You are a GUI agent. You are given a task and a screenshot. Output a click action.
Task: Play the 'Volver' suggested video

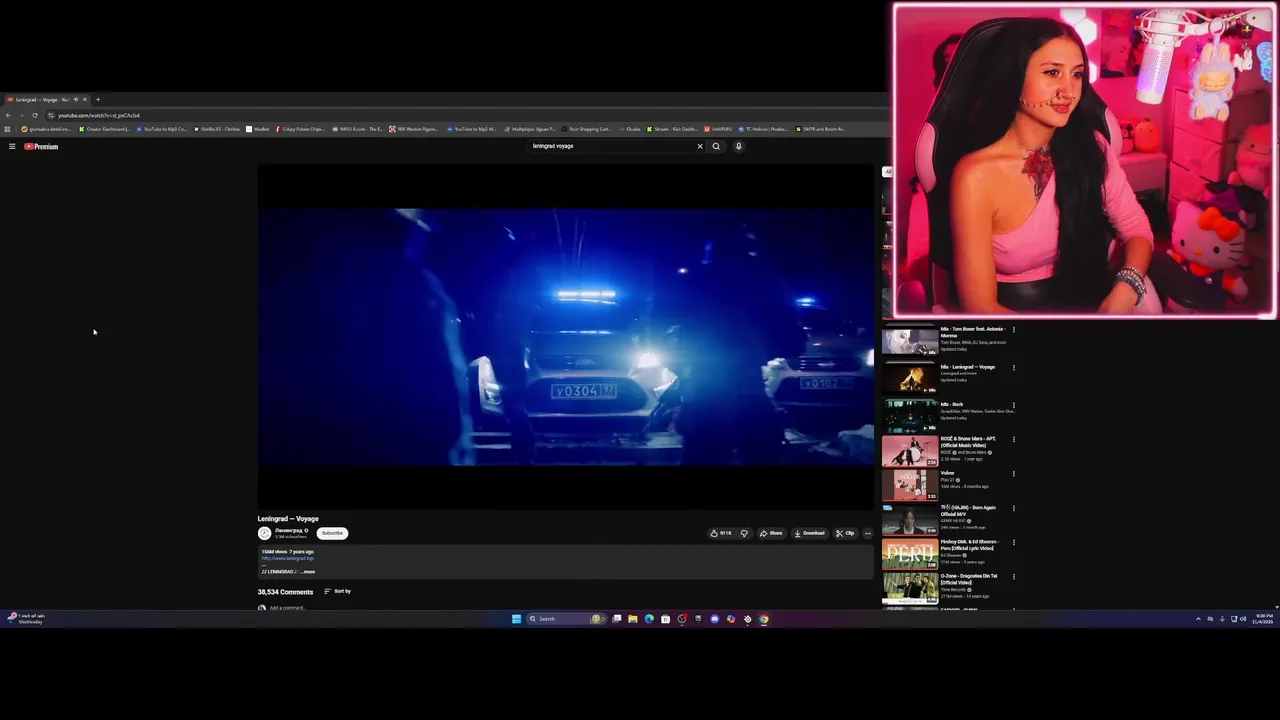click(x=910, y=485)
